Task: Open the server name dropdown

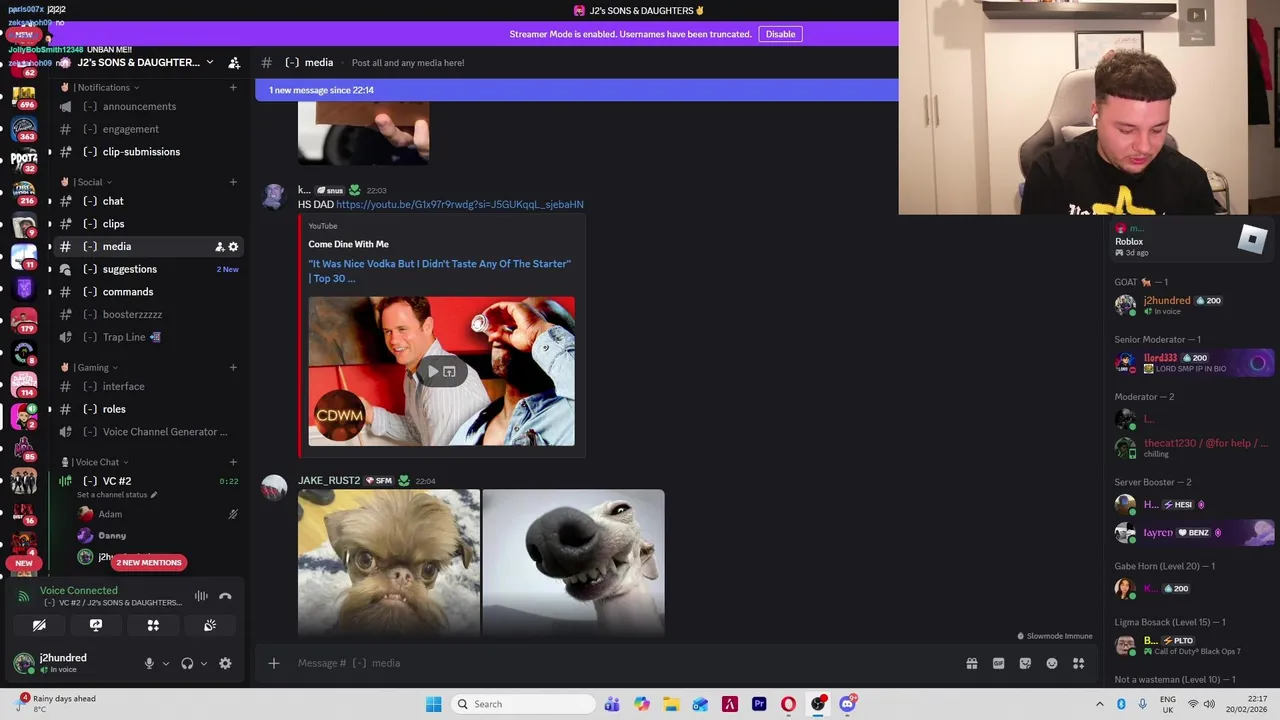Action: click(145, 62)
